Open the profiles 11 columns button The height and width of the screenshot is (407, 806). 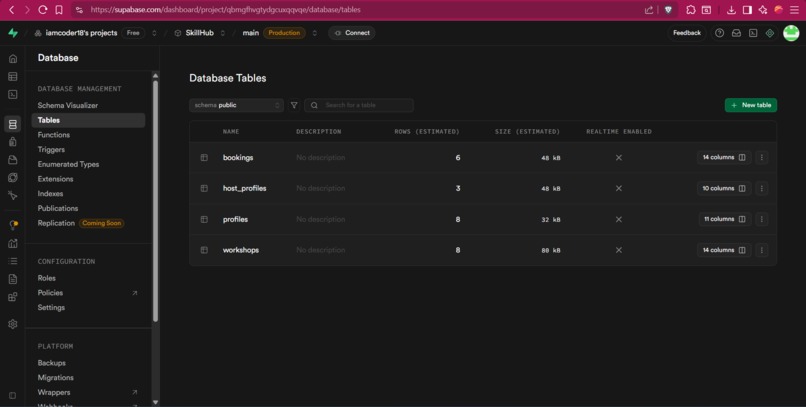725,219
